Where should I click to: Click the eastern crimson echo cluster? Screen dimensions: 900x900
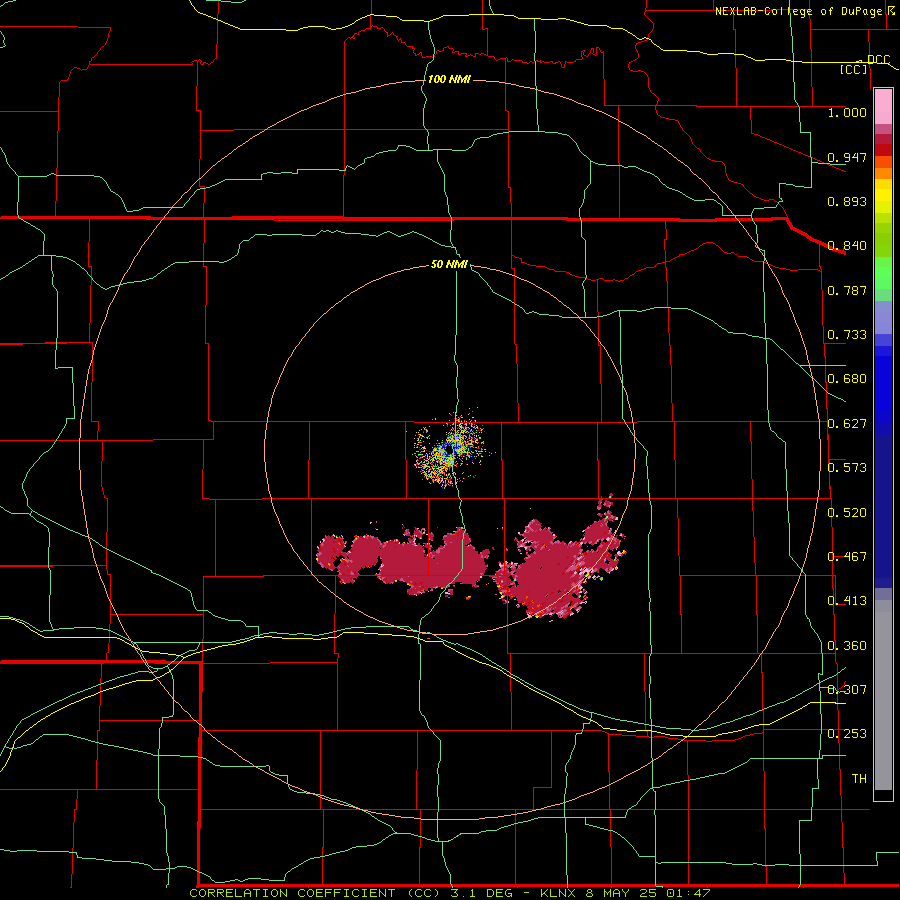tap(559, 557)
